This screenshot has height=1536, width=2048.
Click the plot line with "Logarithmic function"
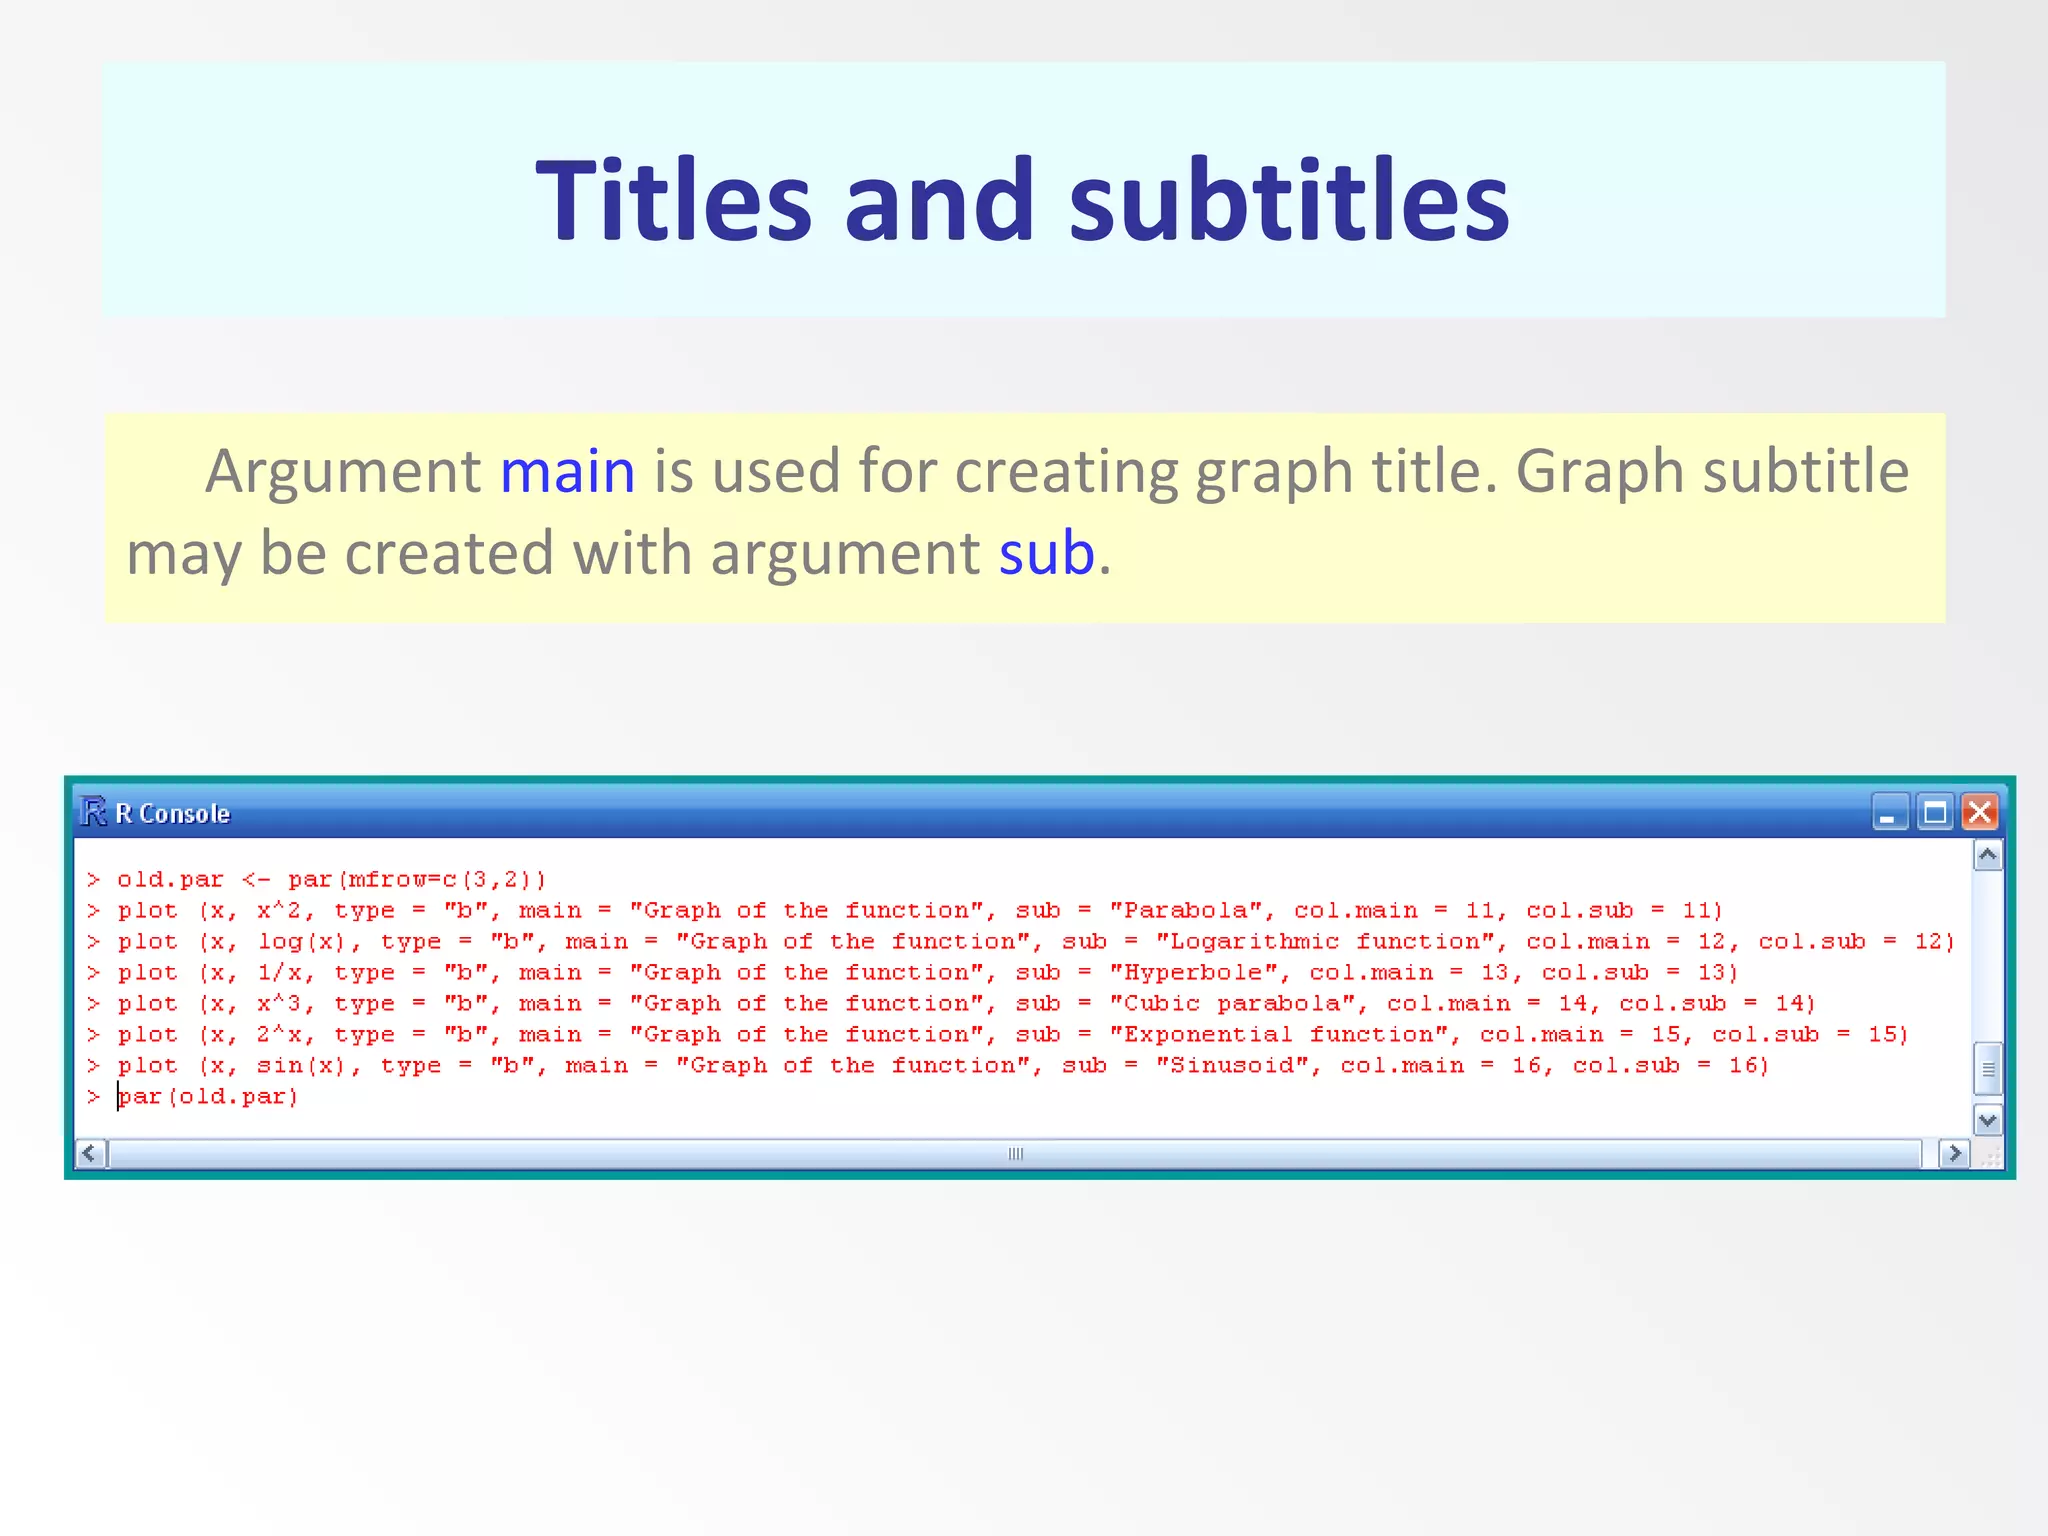tap(1020, 941)
